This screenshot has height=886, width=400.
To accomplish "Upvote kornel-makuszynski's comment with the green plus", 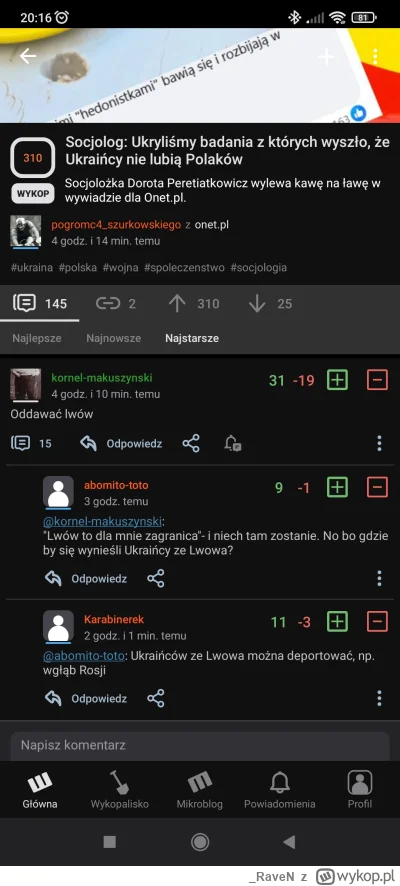I will pyautogui.click(x=337, y=380).
